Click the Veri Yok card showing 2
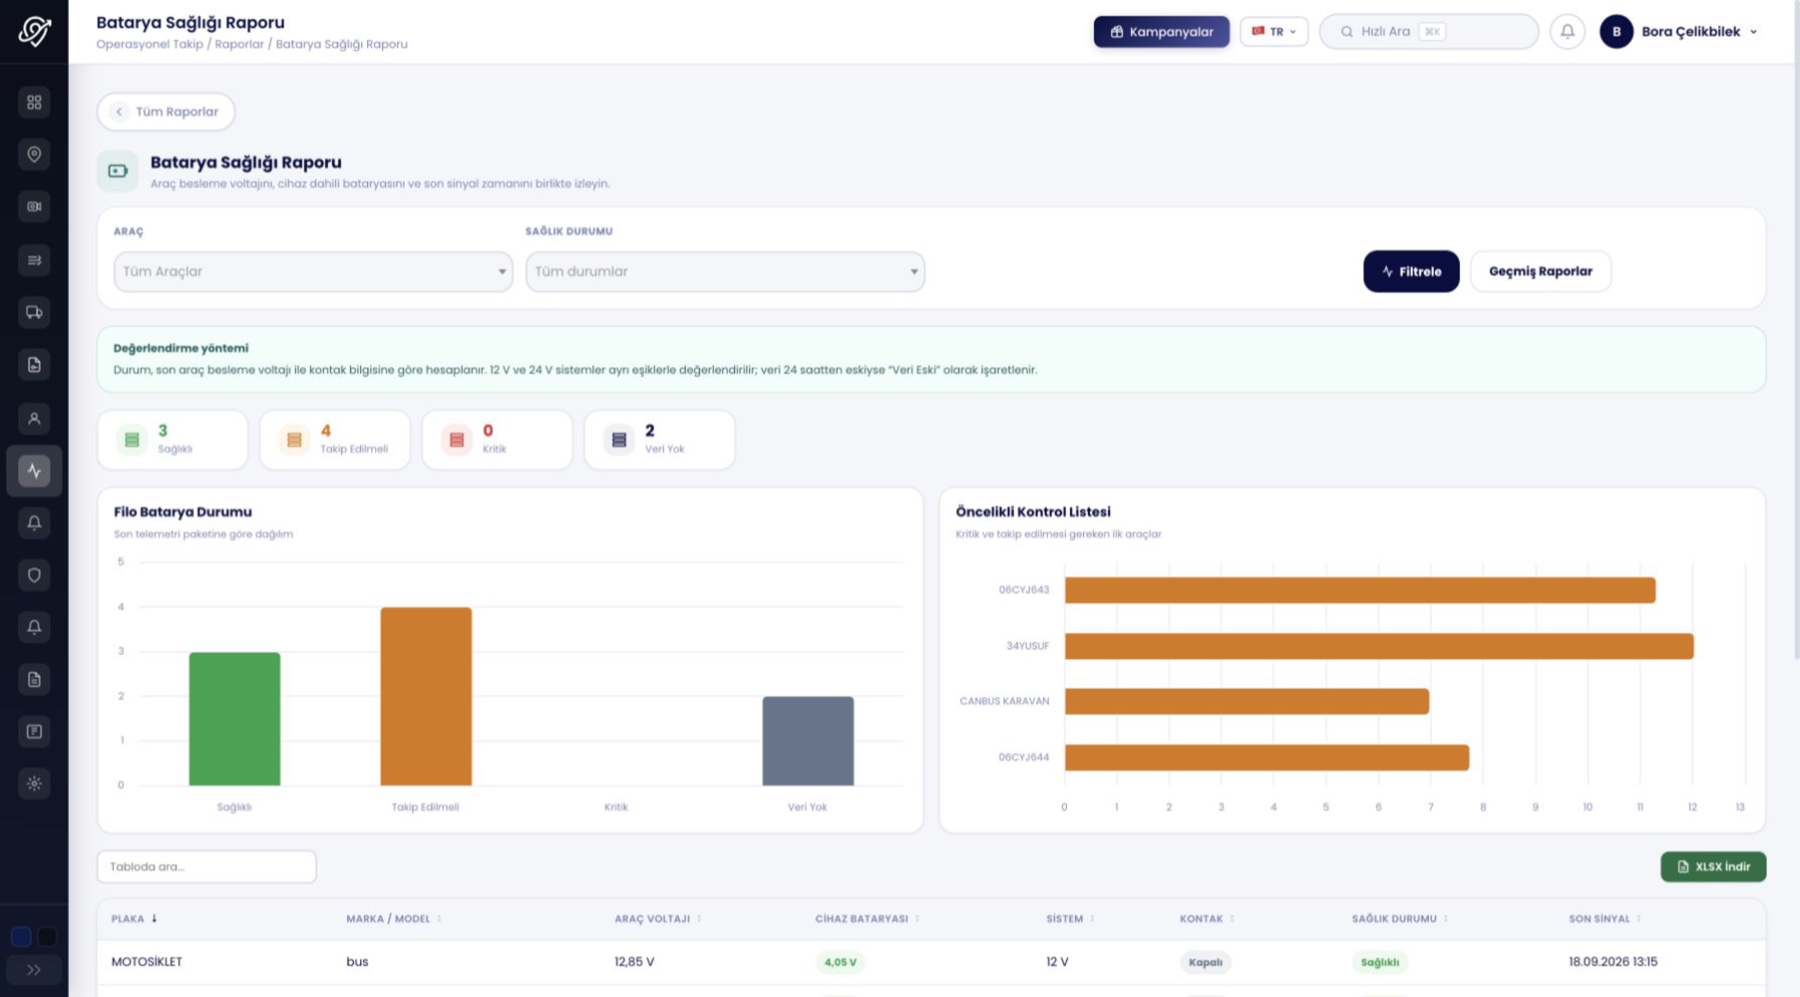 [660, 439]
